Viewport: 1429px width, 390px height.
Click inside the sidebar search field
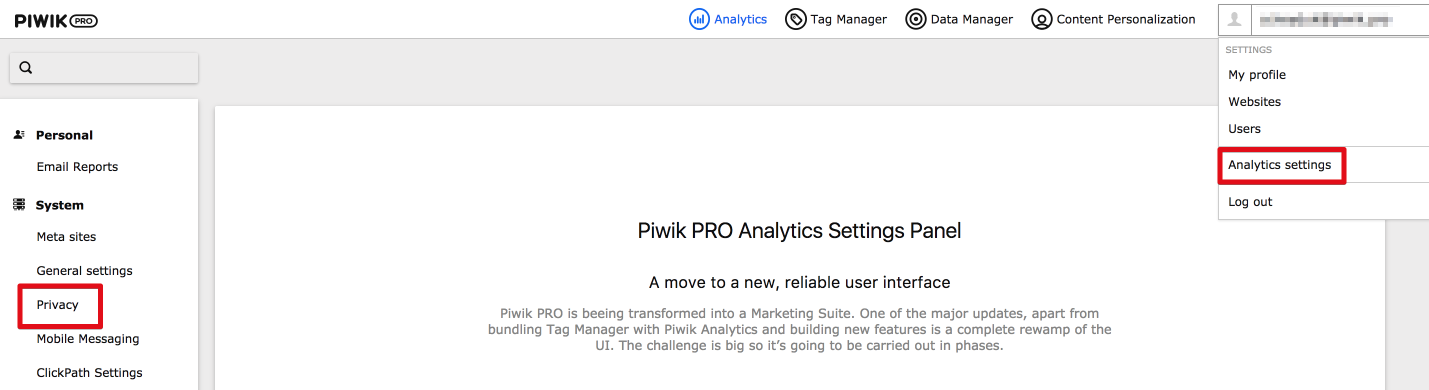(104, 68)
